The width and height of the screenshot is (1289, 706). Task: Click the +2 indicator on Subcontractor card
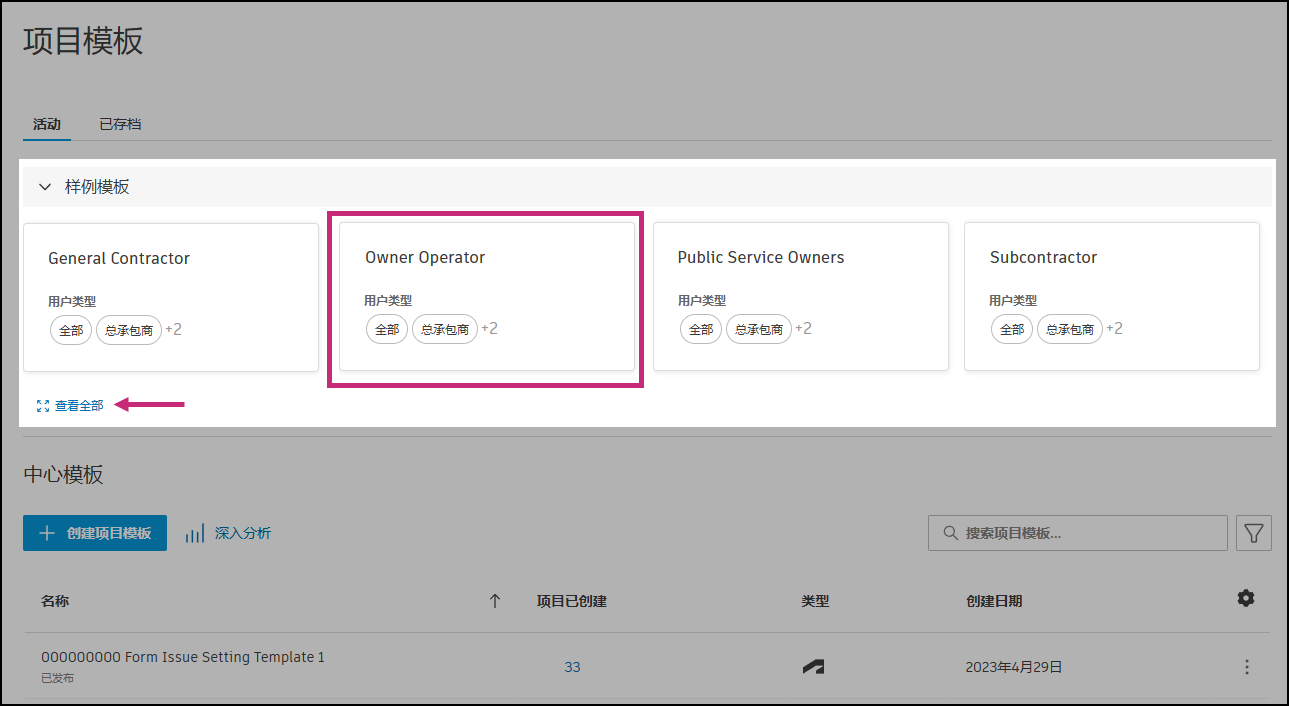pyautogui.click(x=1115, y=328)
